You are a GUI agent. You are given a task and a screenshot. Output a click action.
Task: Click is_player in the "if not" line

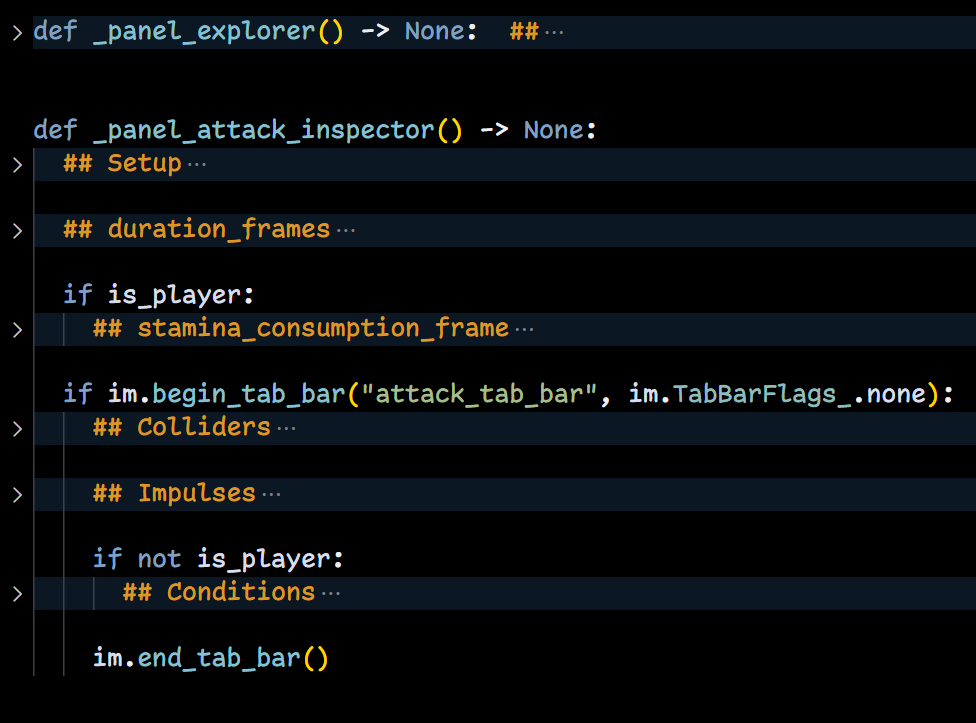coord(270,560)
